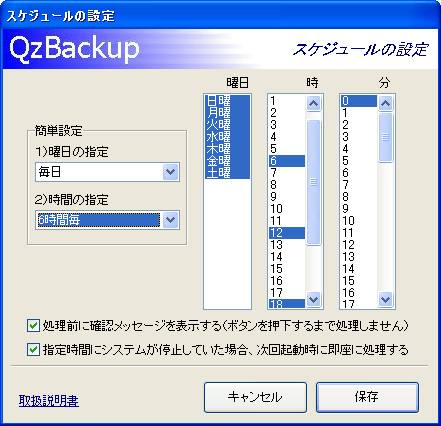Open the 時間の指定 dropdown showing 6時間毎

point(107,220)
